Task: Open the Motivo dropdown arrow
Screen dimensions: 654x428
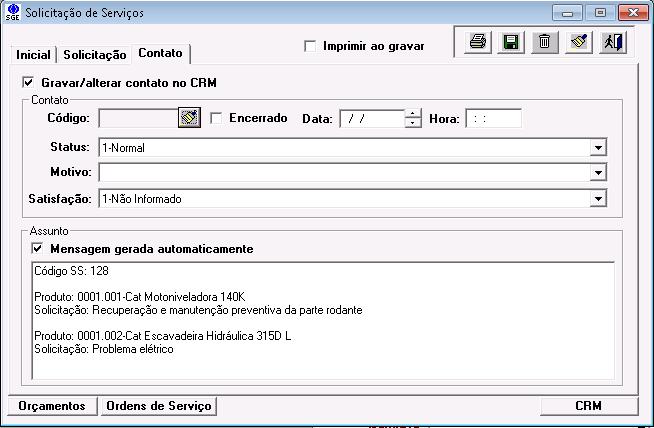Action: coord(598,173)
